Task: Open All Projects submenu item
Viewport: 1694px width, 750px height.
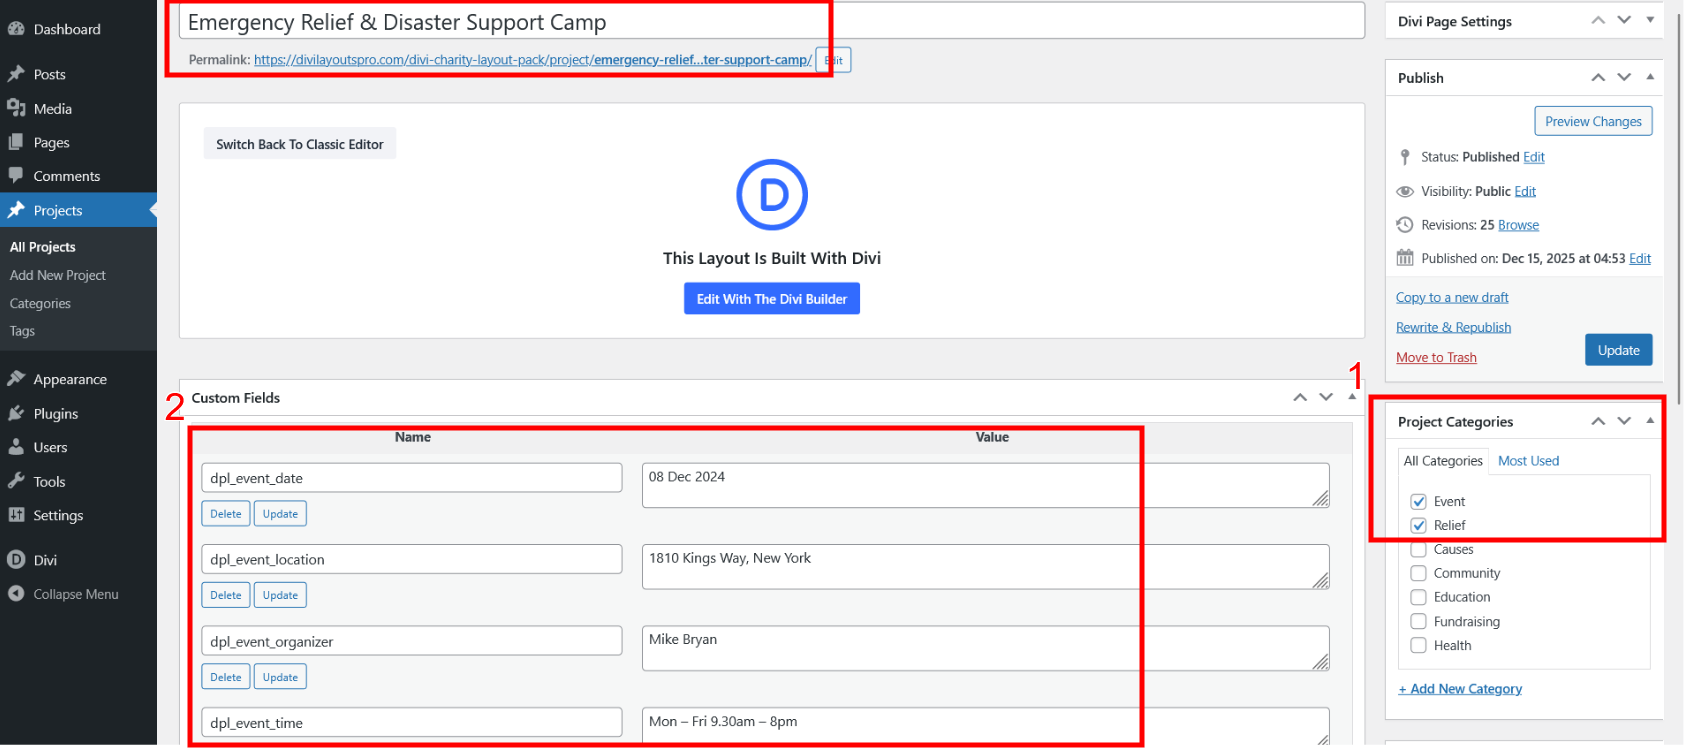Action: (43, 247)
